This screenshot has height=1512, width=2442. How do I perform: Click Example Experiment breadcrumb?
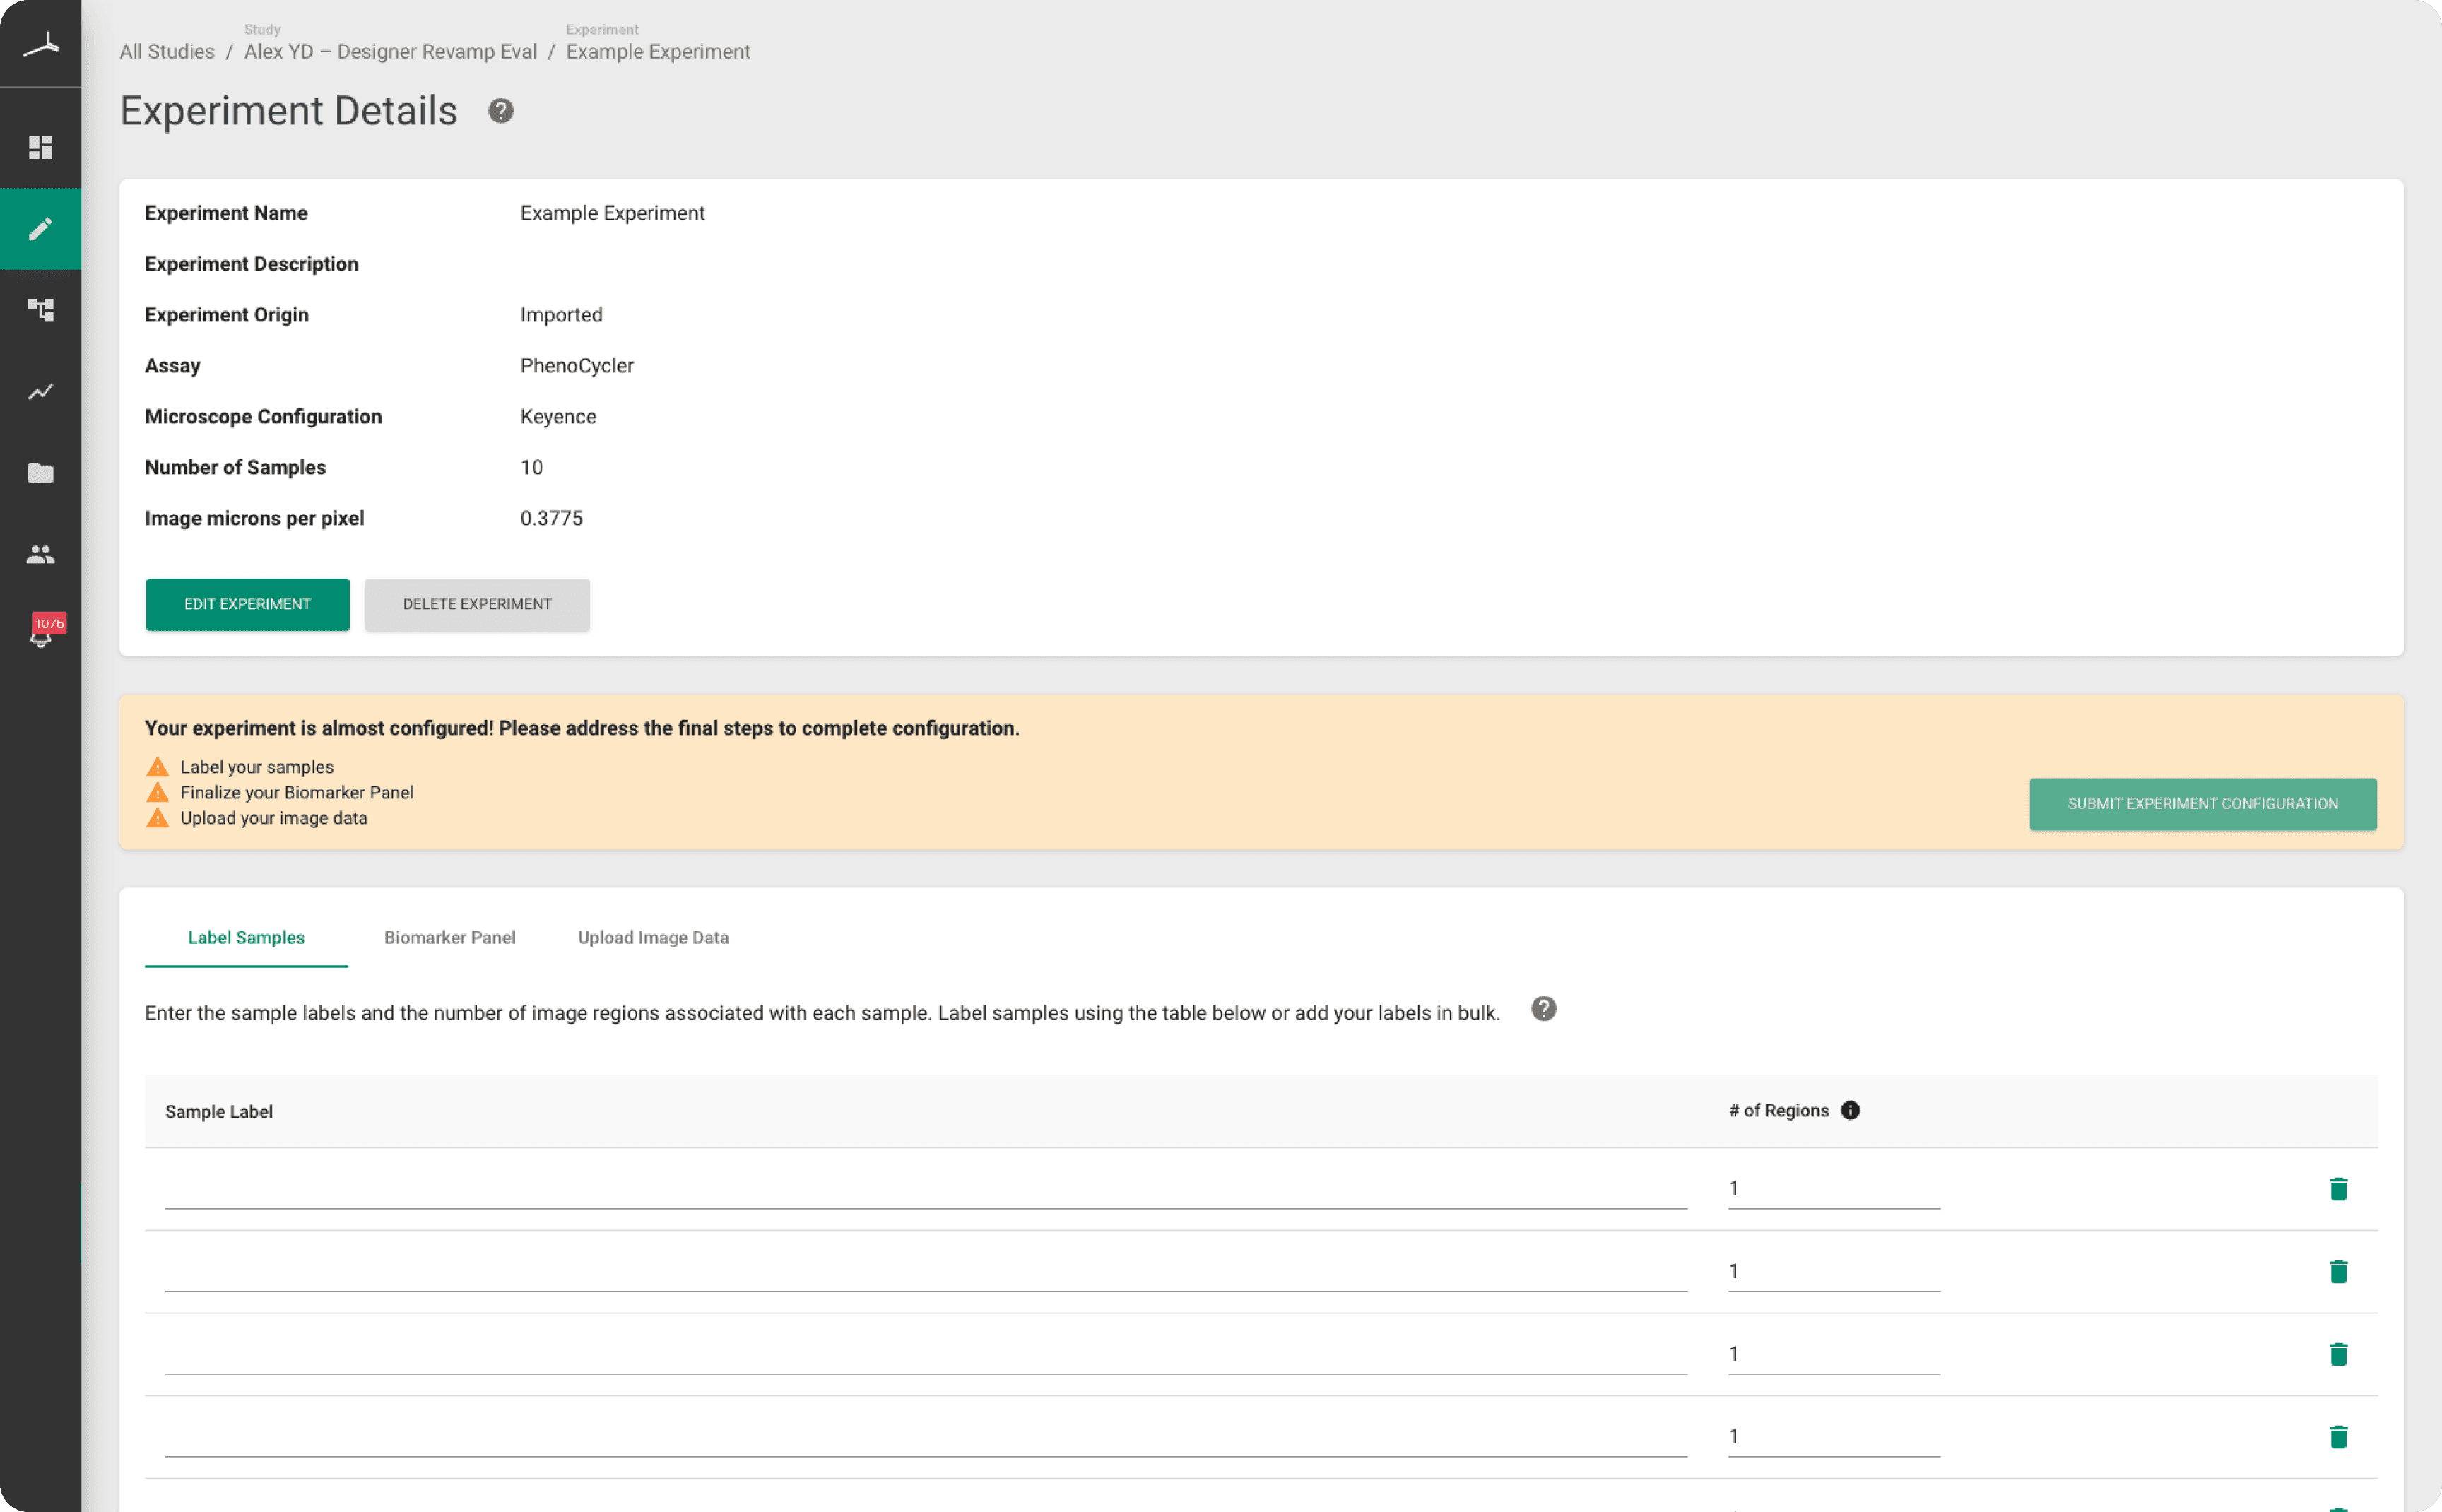658,51
